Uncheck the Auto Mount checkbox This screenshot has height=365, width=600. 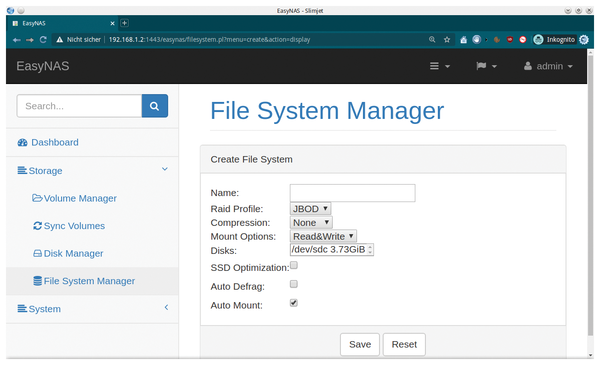294,303
